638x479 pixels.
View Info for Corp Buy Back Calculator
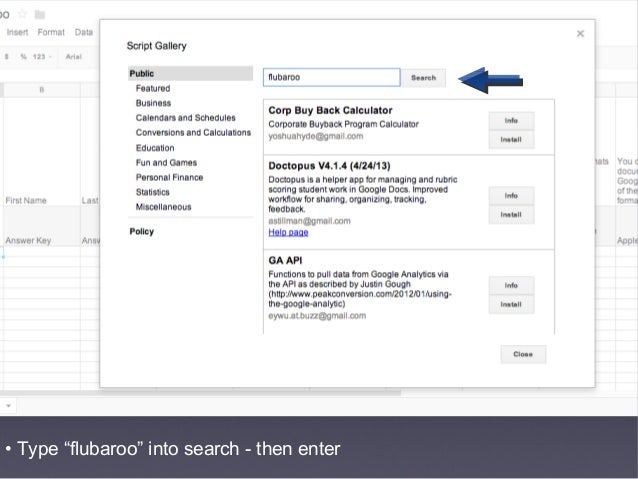(511, 120)
